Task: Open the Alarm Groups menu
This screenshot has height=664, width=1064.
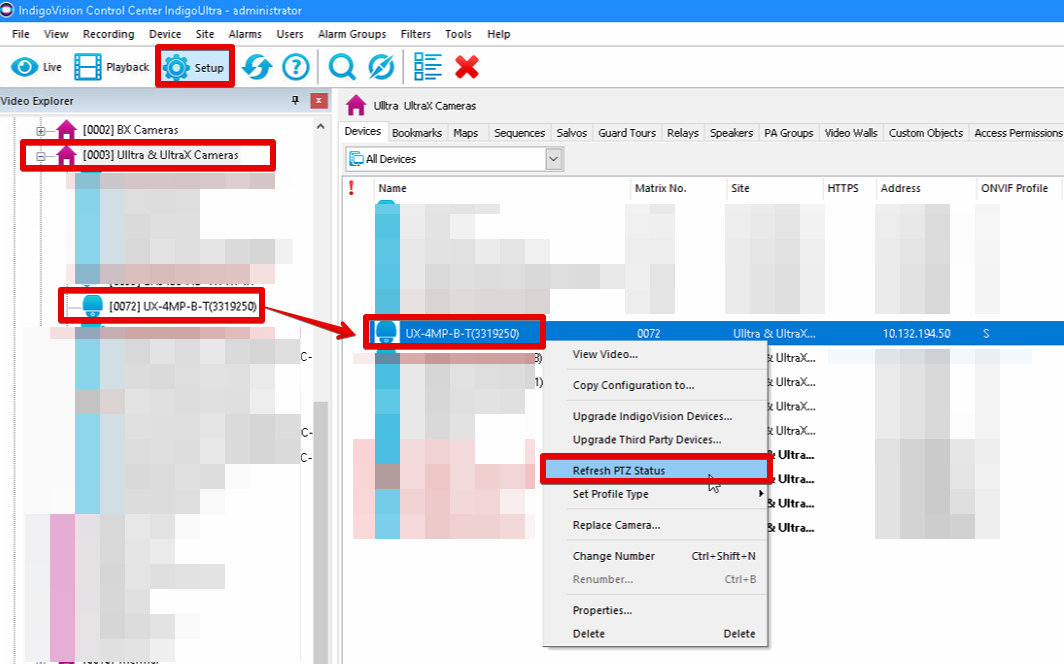Action: click(352, 34)
